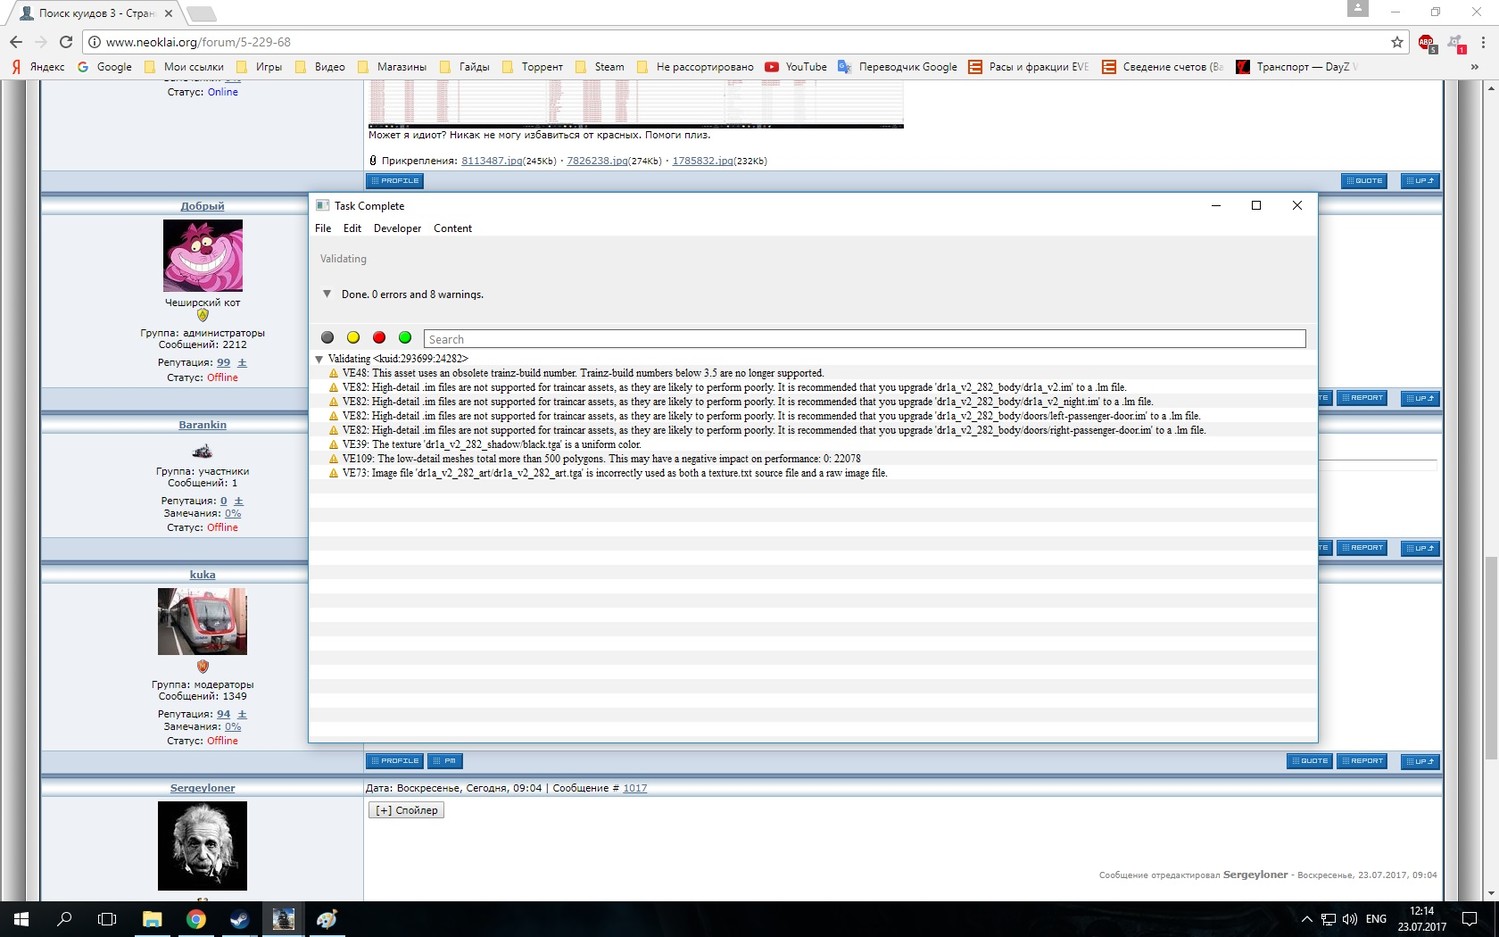Collapse the Done results disclosure triangle
Screen dimensions: 1499x937
coord(327,294)
